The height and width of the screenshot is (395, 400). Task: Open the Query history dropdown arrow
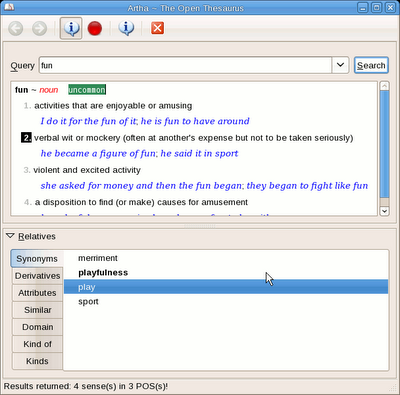tap(340, 65)
